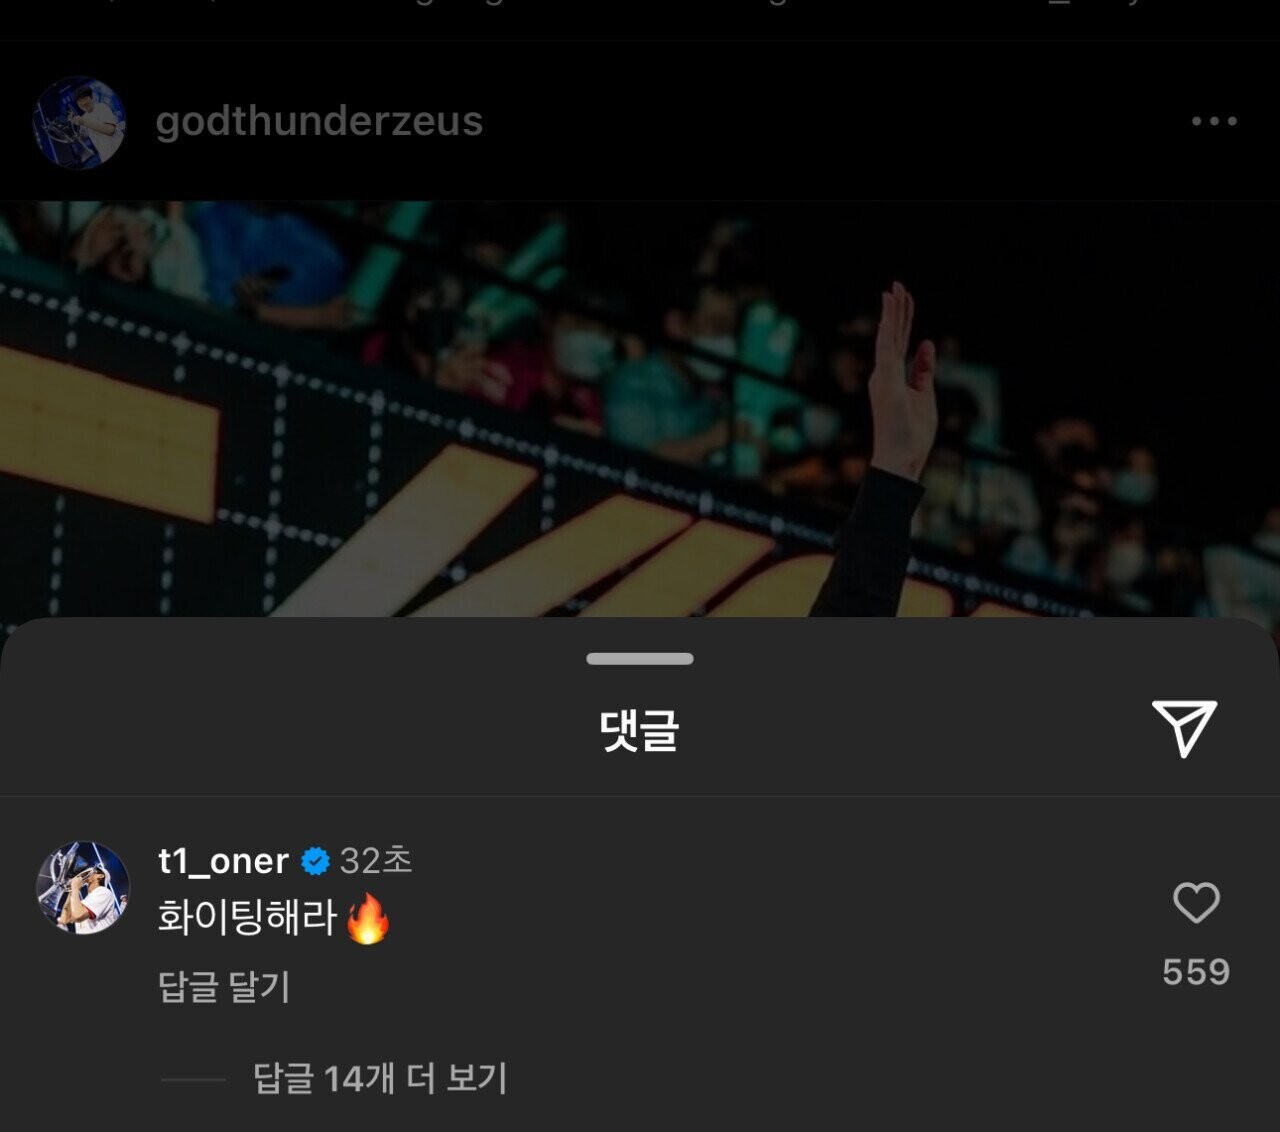Tap the comment sheet drag handle
This screenshot has width=1280, height=1132.
point(640,659)
